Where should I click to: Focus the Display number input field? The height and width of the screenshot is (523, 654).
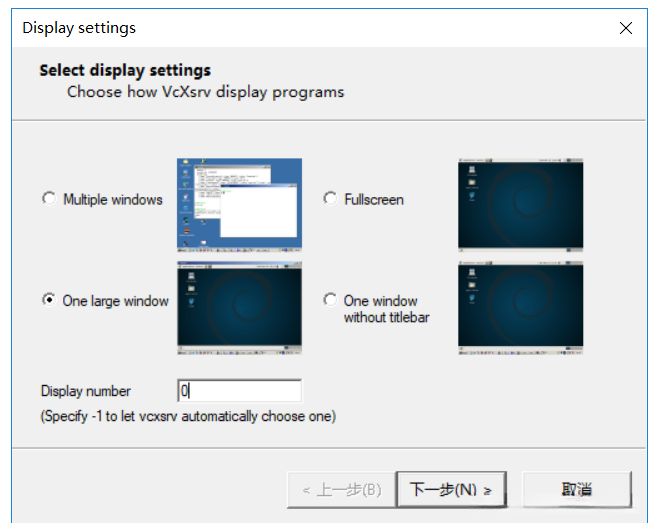(x=239, y=391)
